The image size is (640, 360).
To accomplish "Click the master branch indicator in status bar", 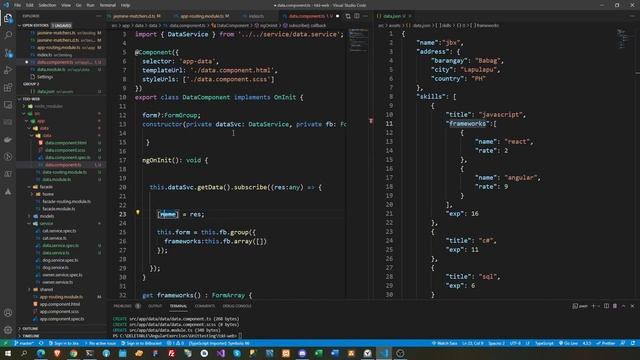I will 24,343.
